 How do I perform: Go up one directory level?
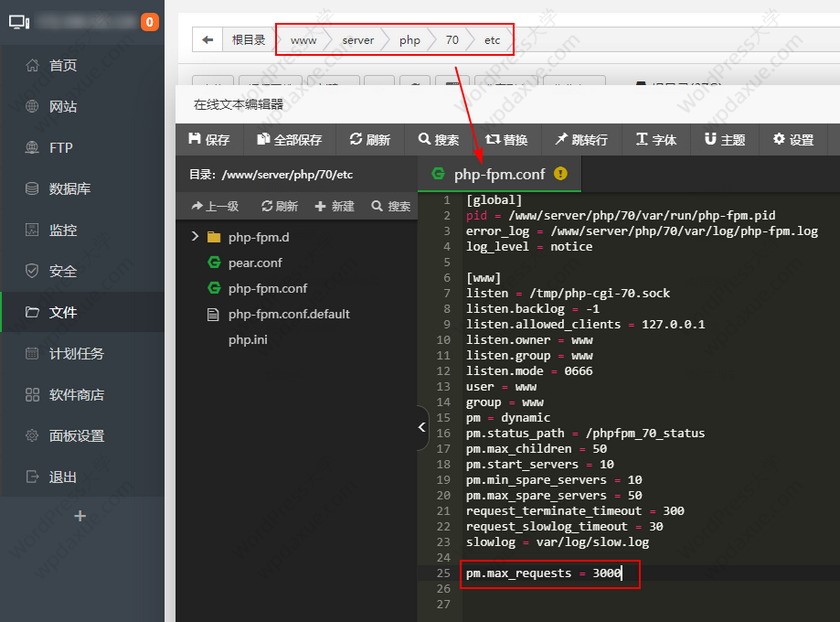(x=214, y=206)
